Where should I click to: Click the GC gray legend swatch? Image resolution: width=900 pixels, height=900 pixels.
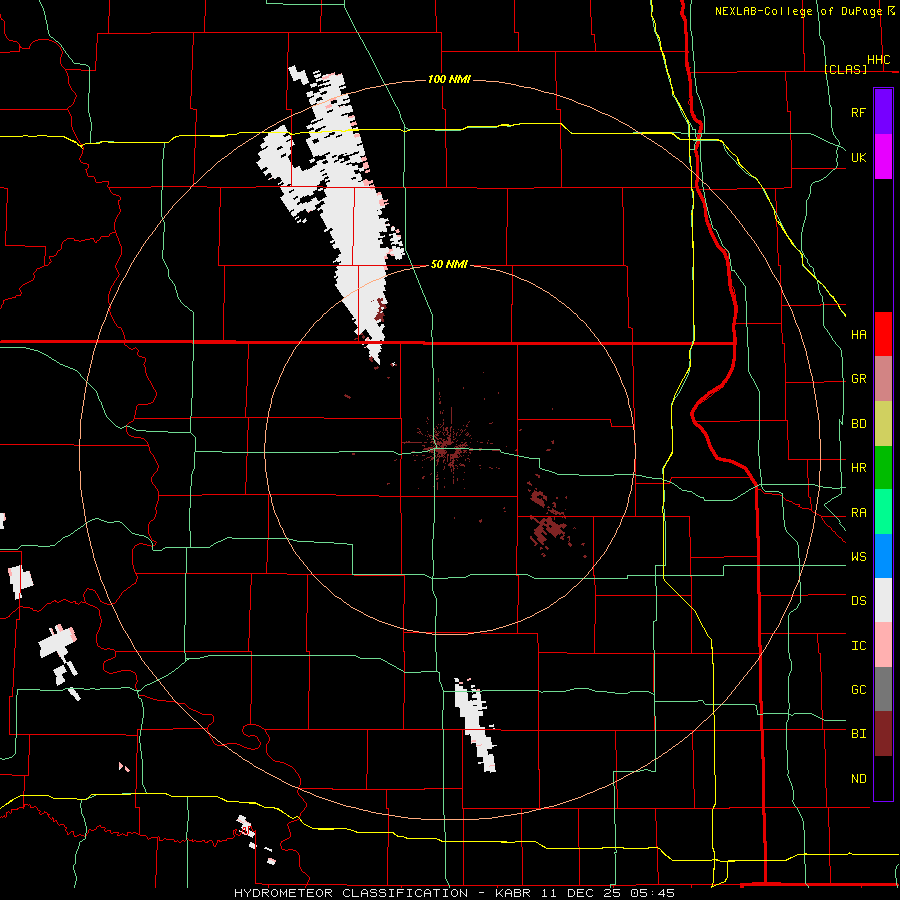(x=883, y=689)
